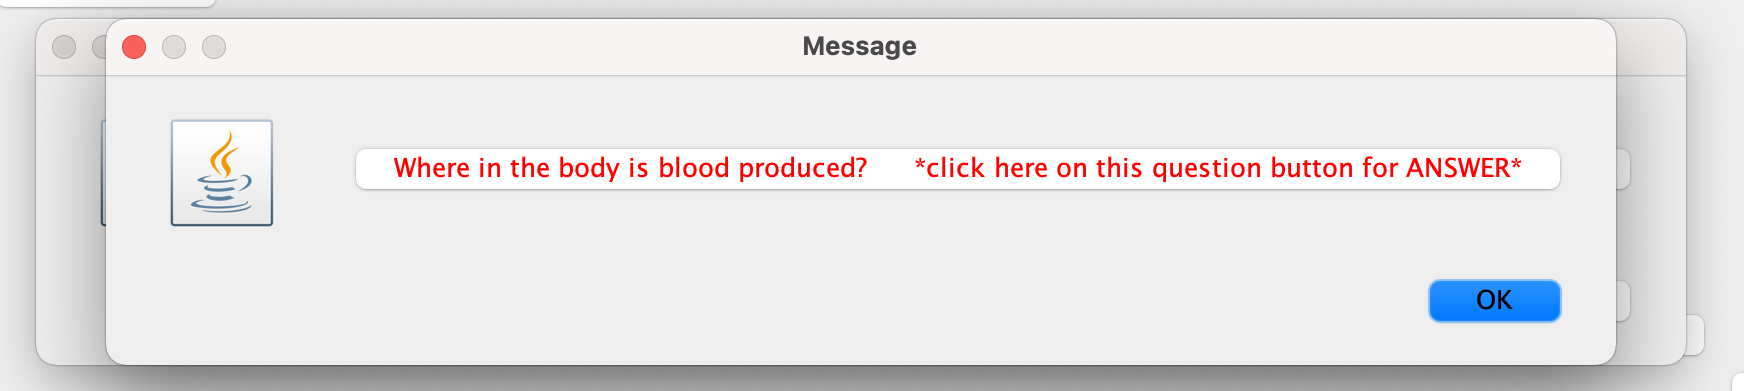Click the white tab fragment at the top left
Image resolution: width=1744 pixels, height=391 pixels.
click(x=108, y=3)
